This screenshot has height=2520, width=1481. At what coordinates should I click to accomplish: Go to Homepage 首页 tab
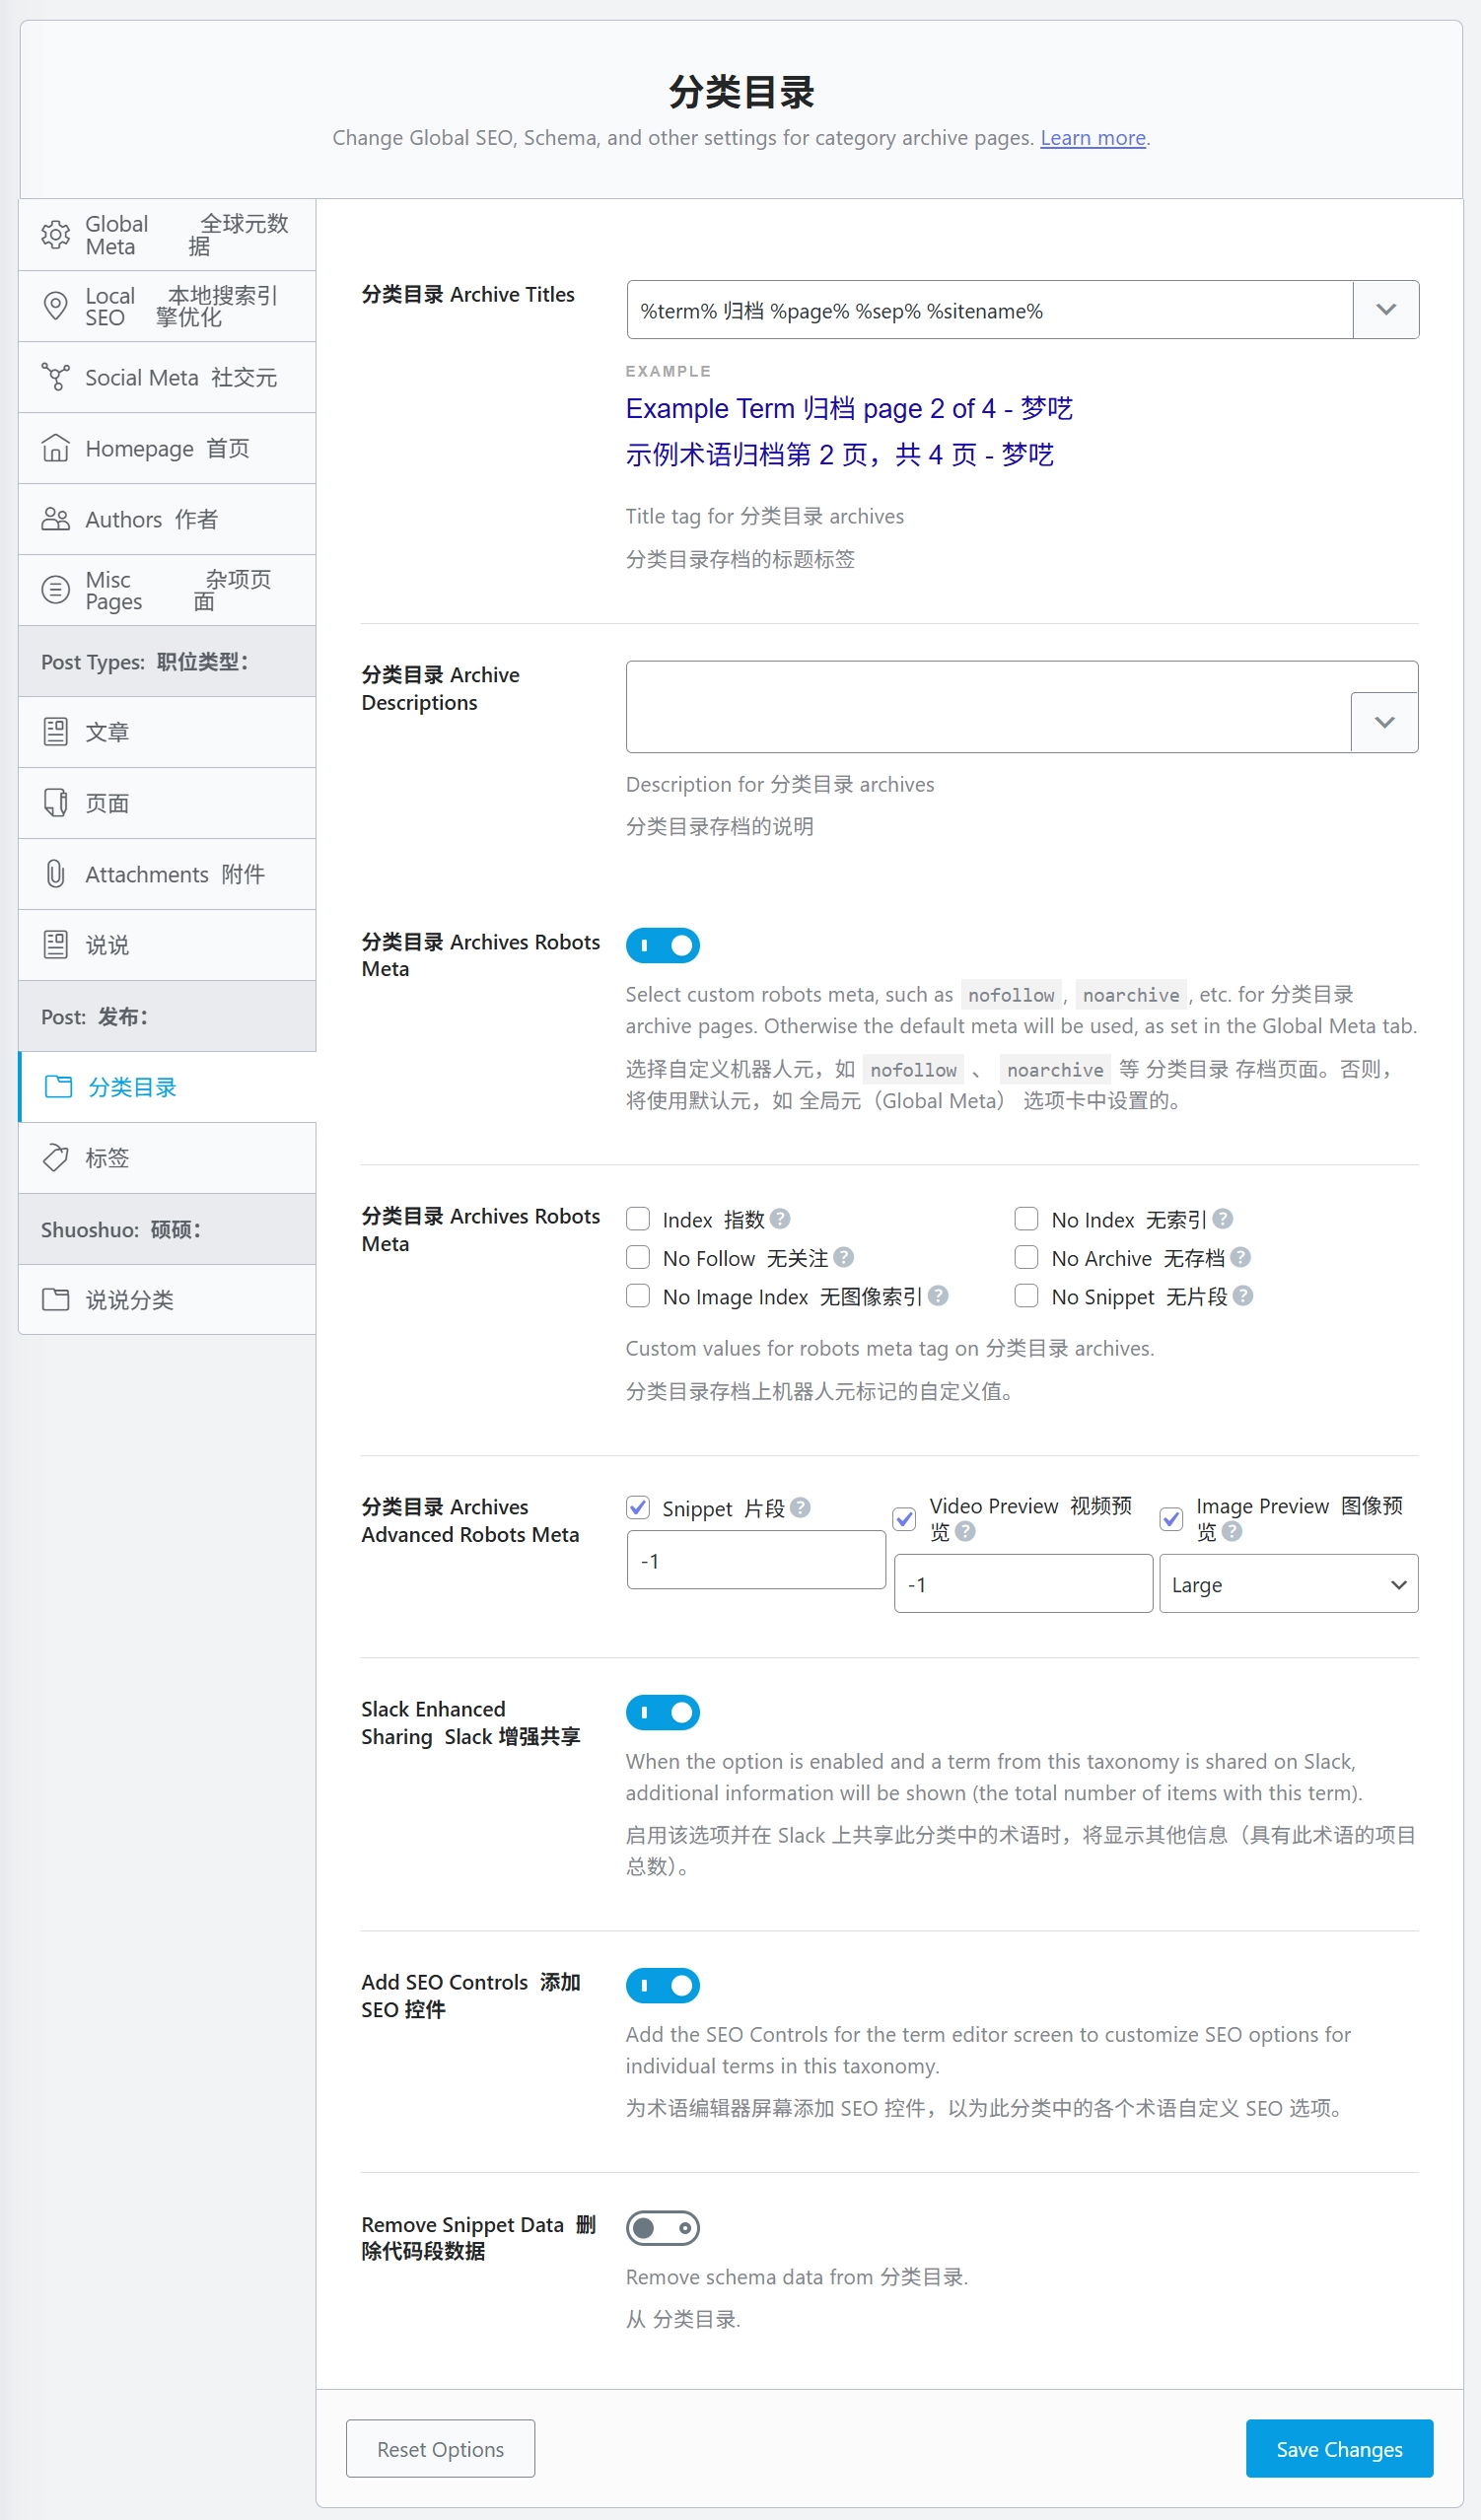point(167,448)
